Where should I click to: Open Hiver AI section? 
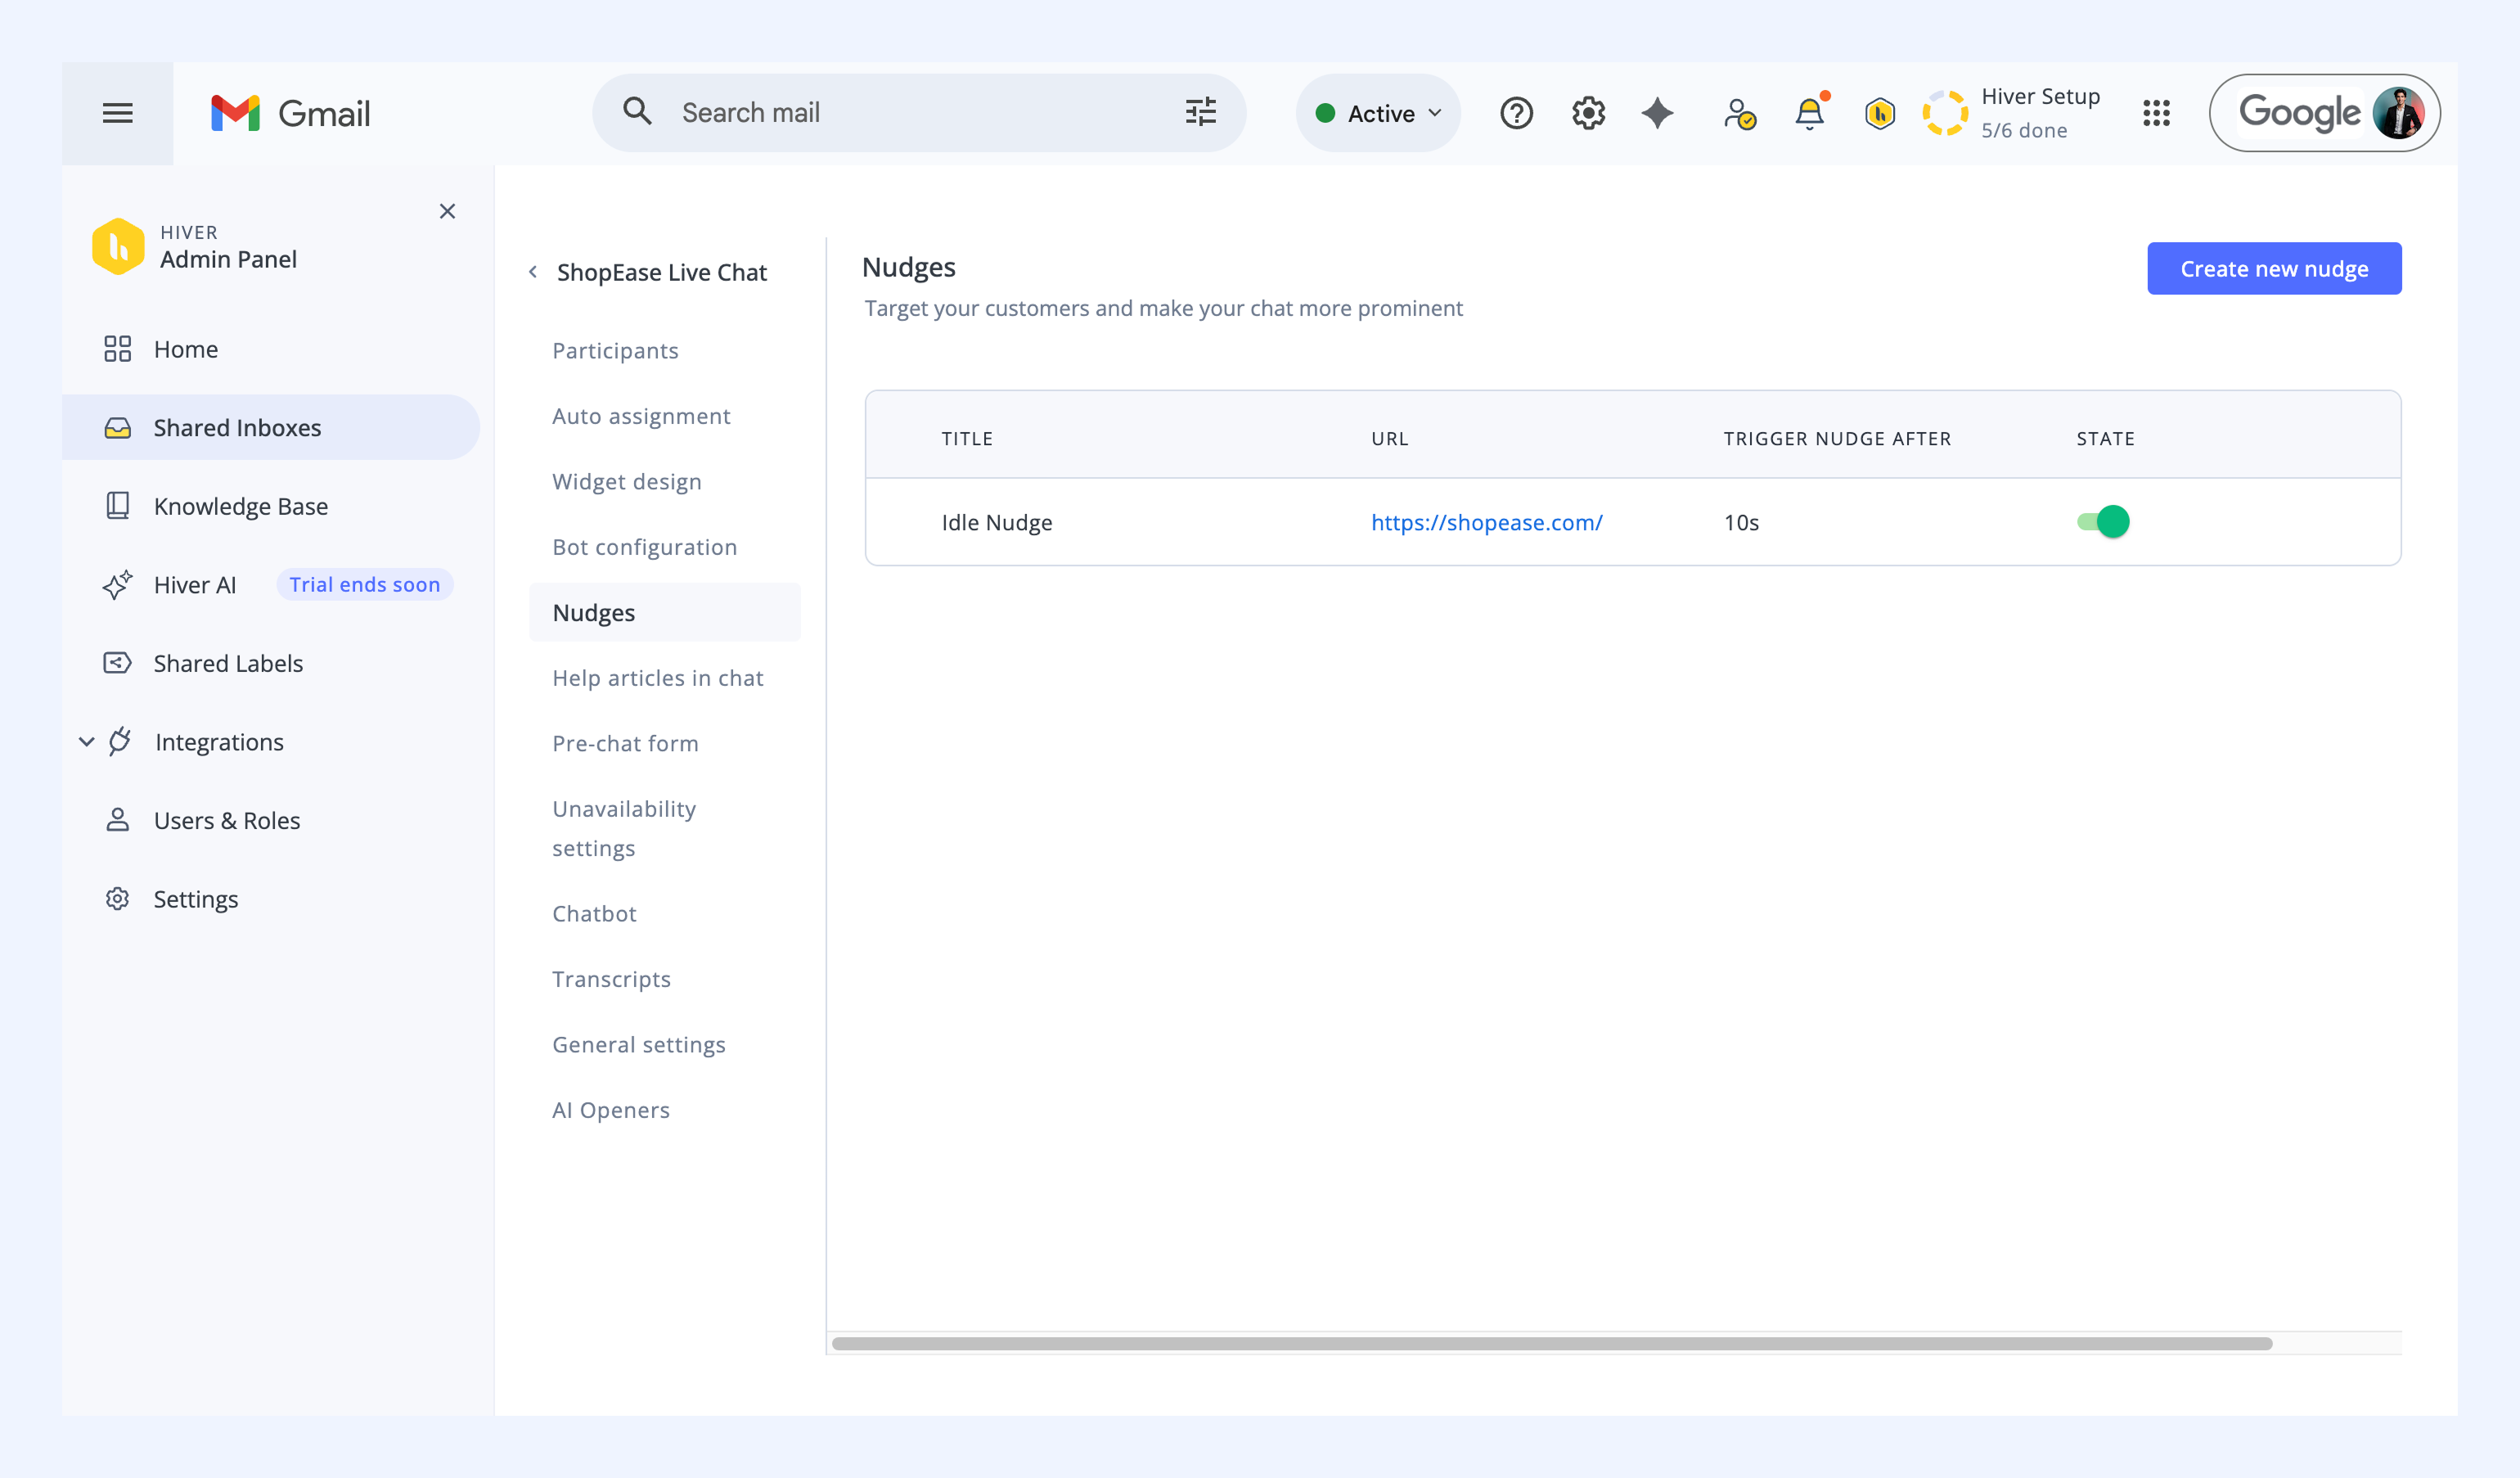point(195,585)
